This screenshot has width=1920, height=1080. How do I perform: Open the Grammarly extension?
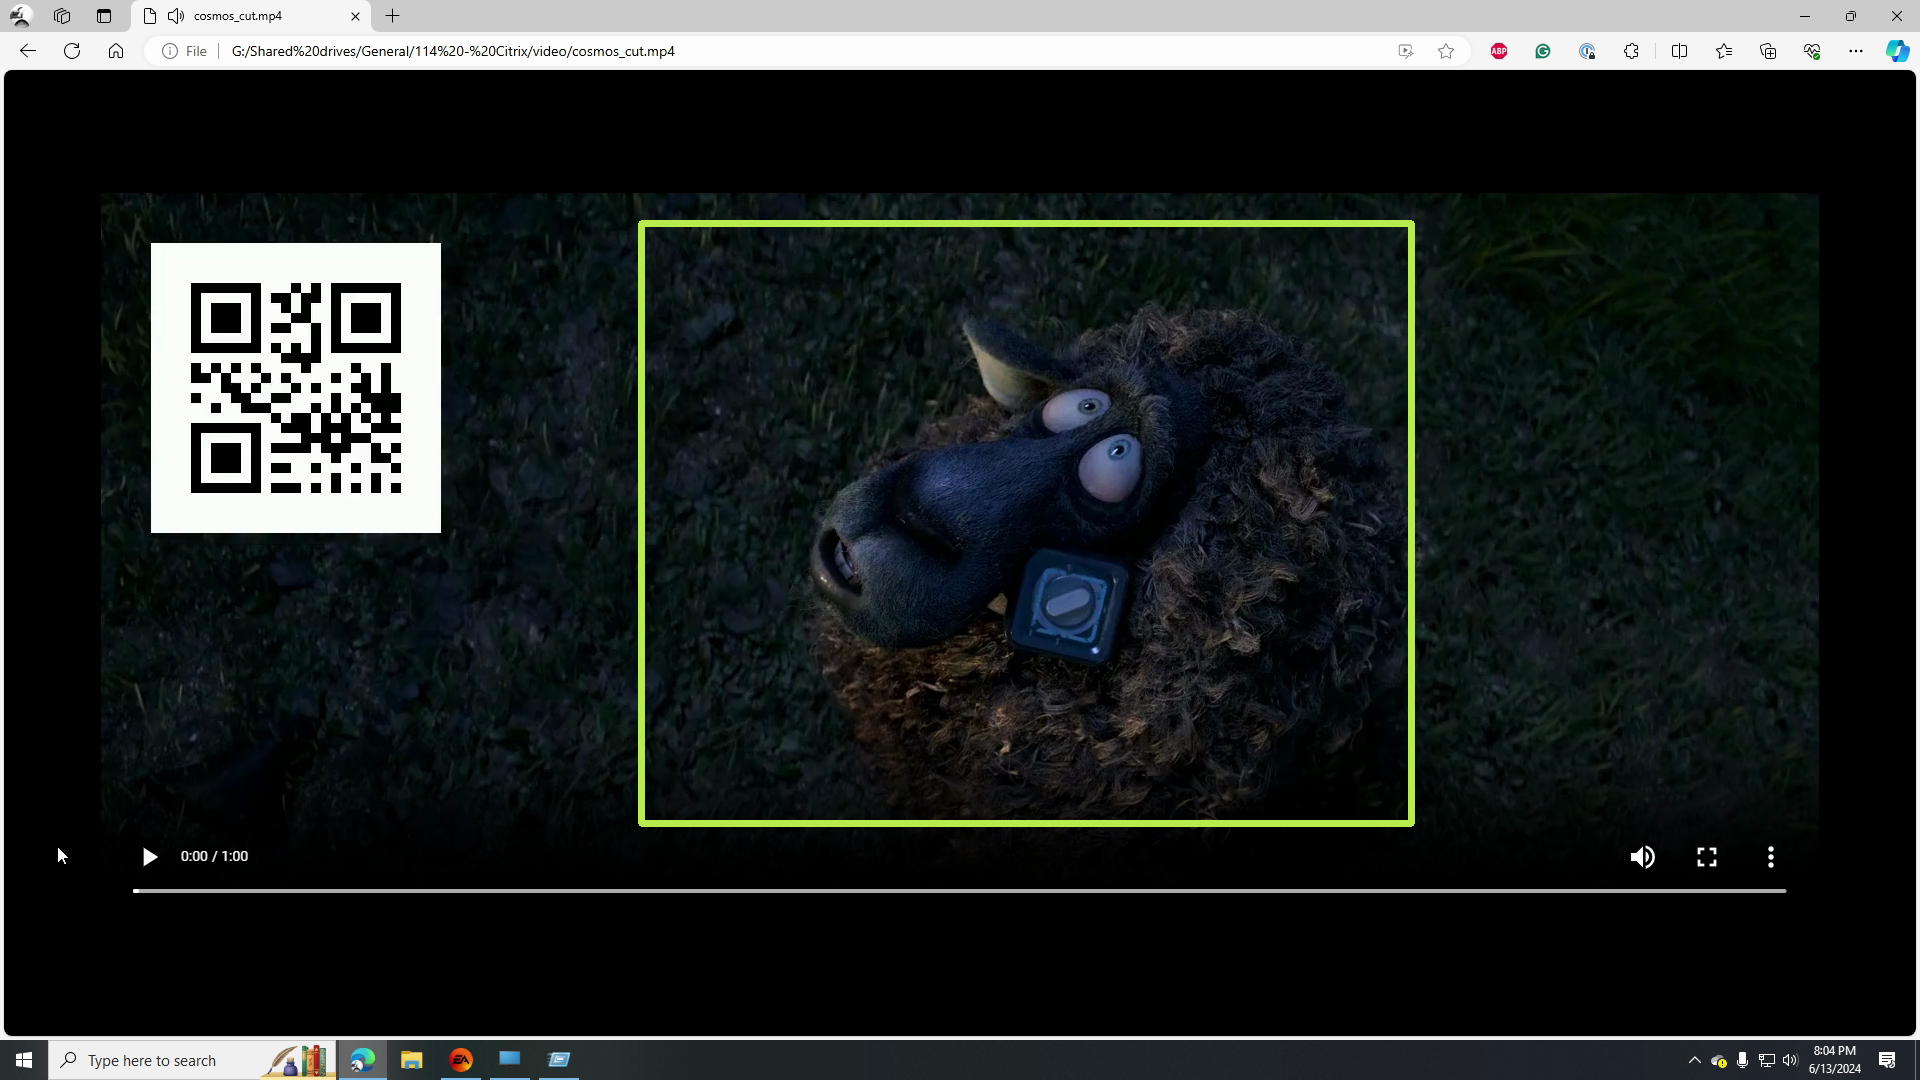[1542, 51]
